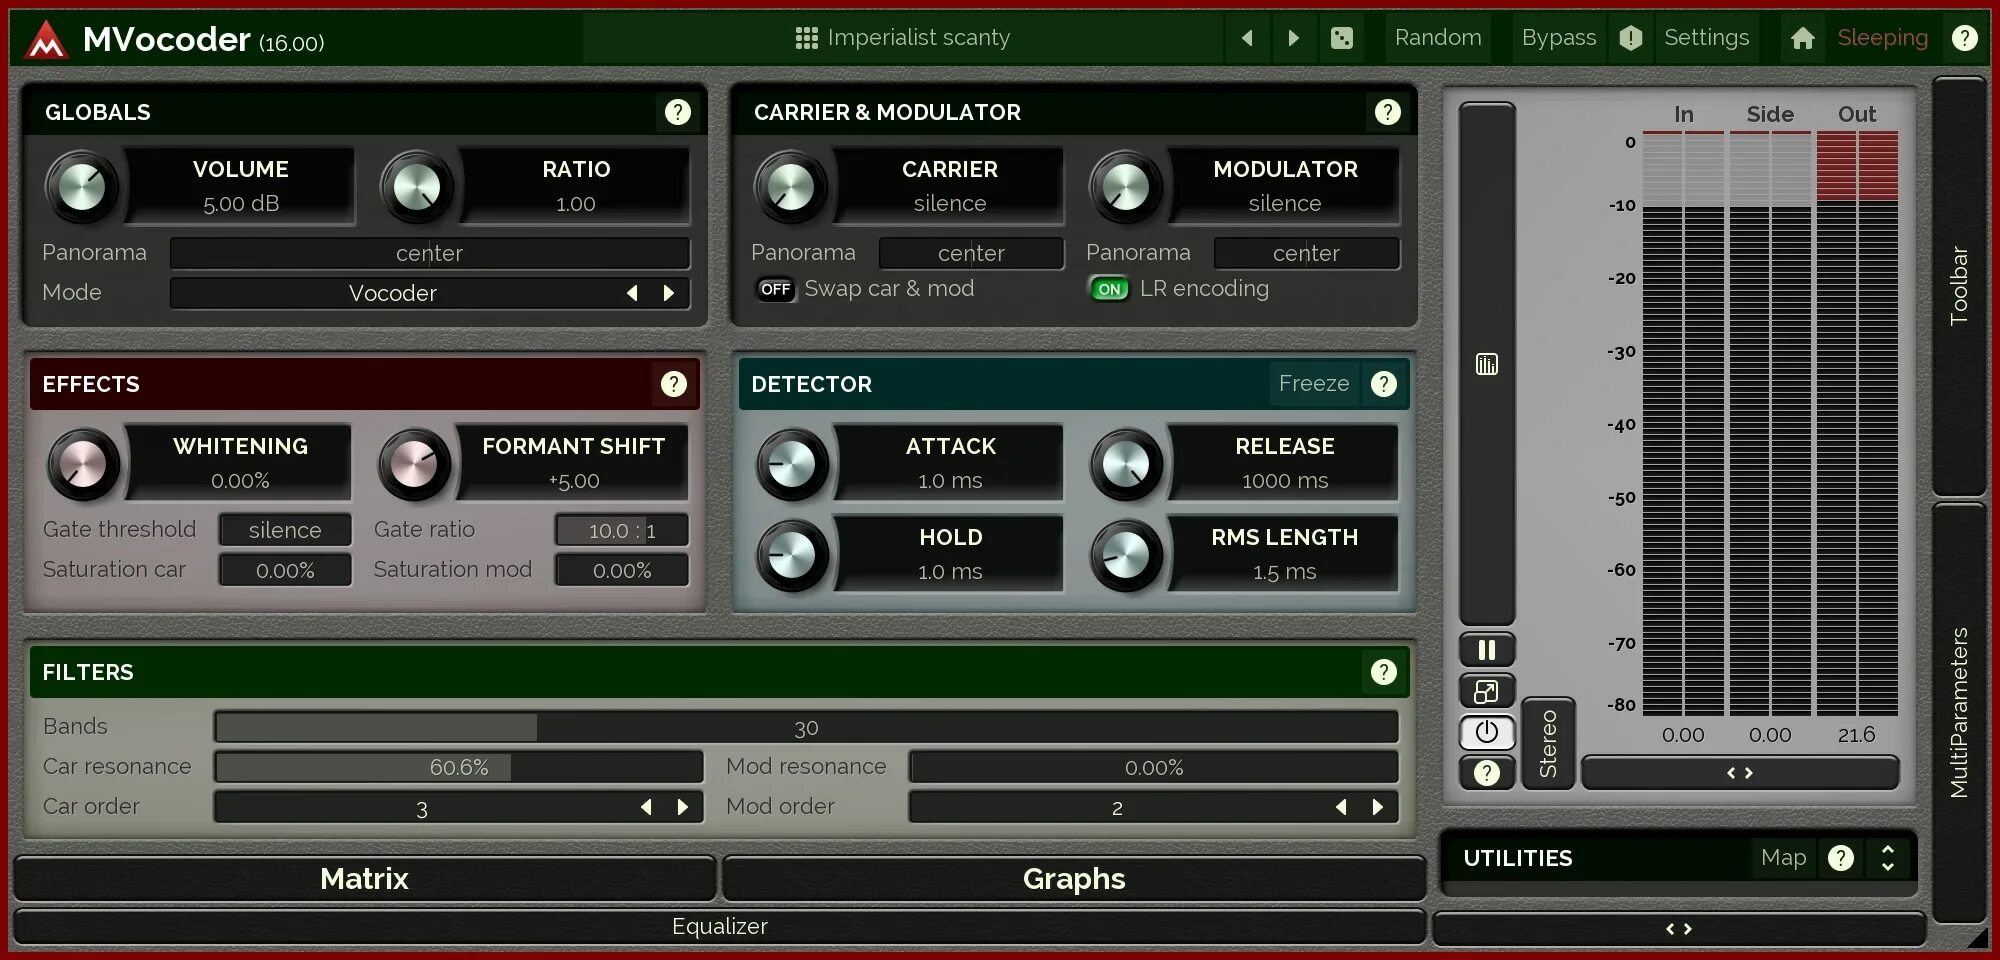Click the next-value arrow for Mode Vocoder
Viewport: 2000px width, 960px height.
tap(669, 293)
